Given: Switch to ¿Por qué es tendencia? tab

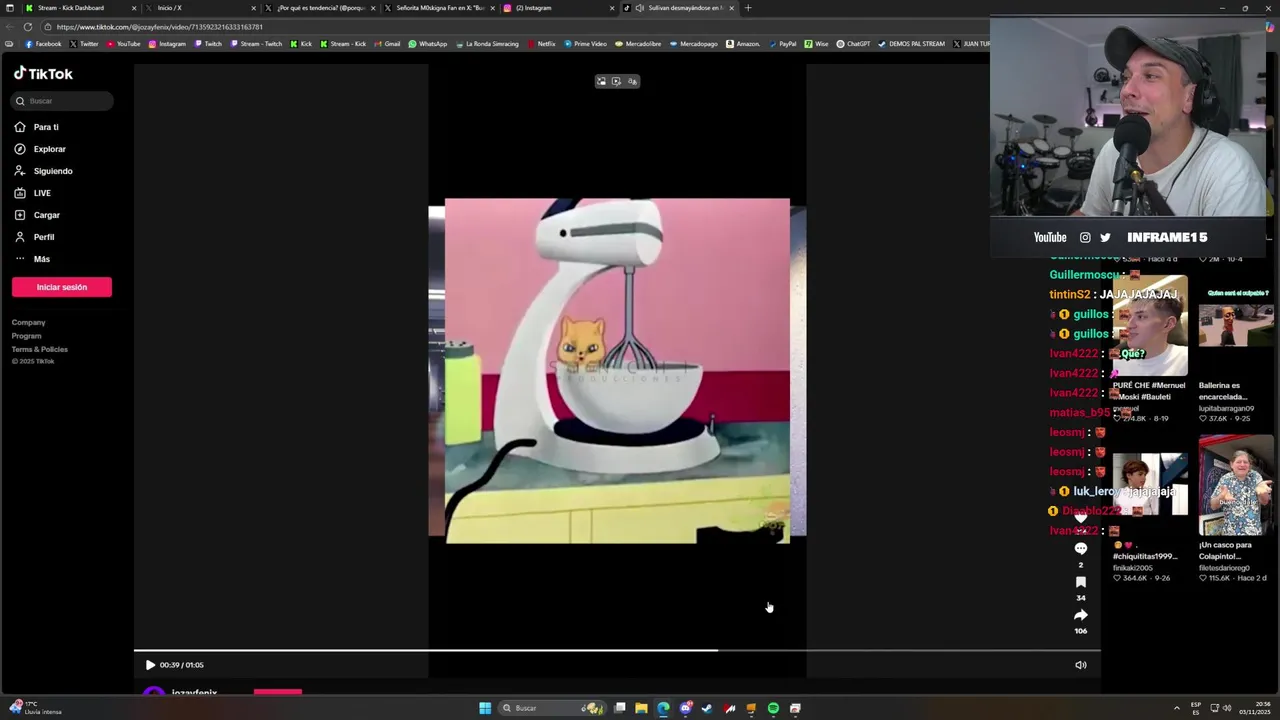Looking at the screenshot, I should [x=320, y=8].
